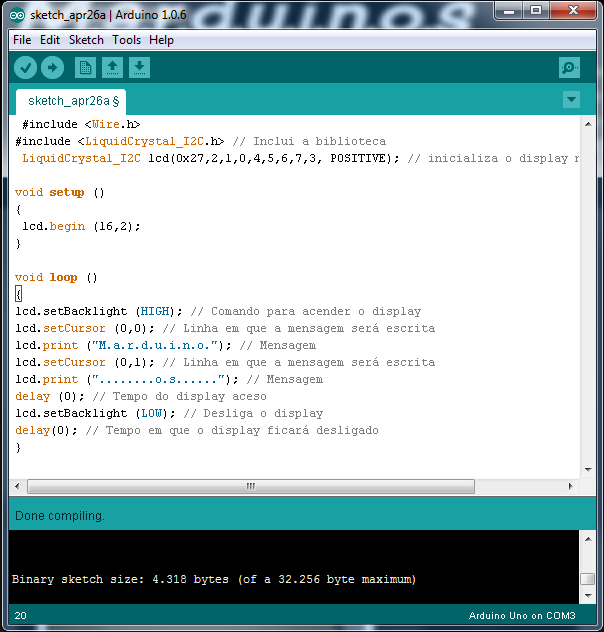Image resolution: width=604 pixels, height=632 pixels.
Task: Maximize the Arduino window
Action: [536, 10]
